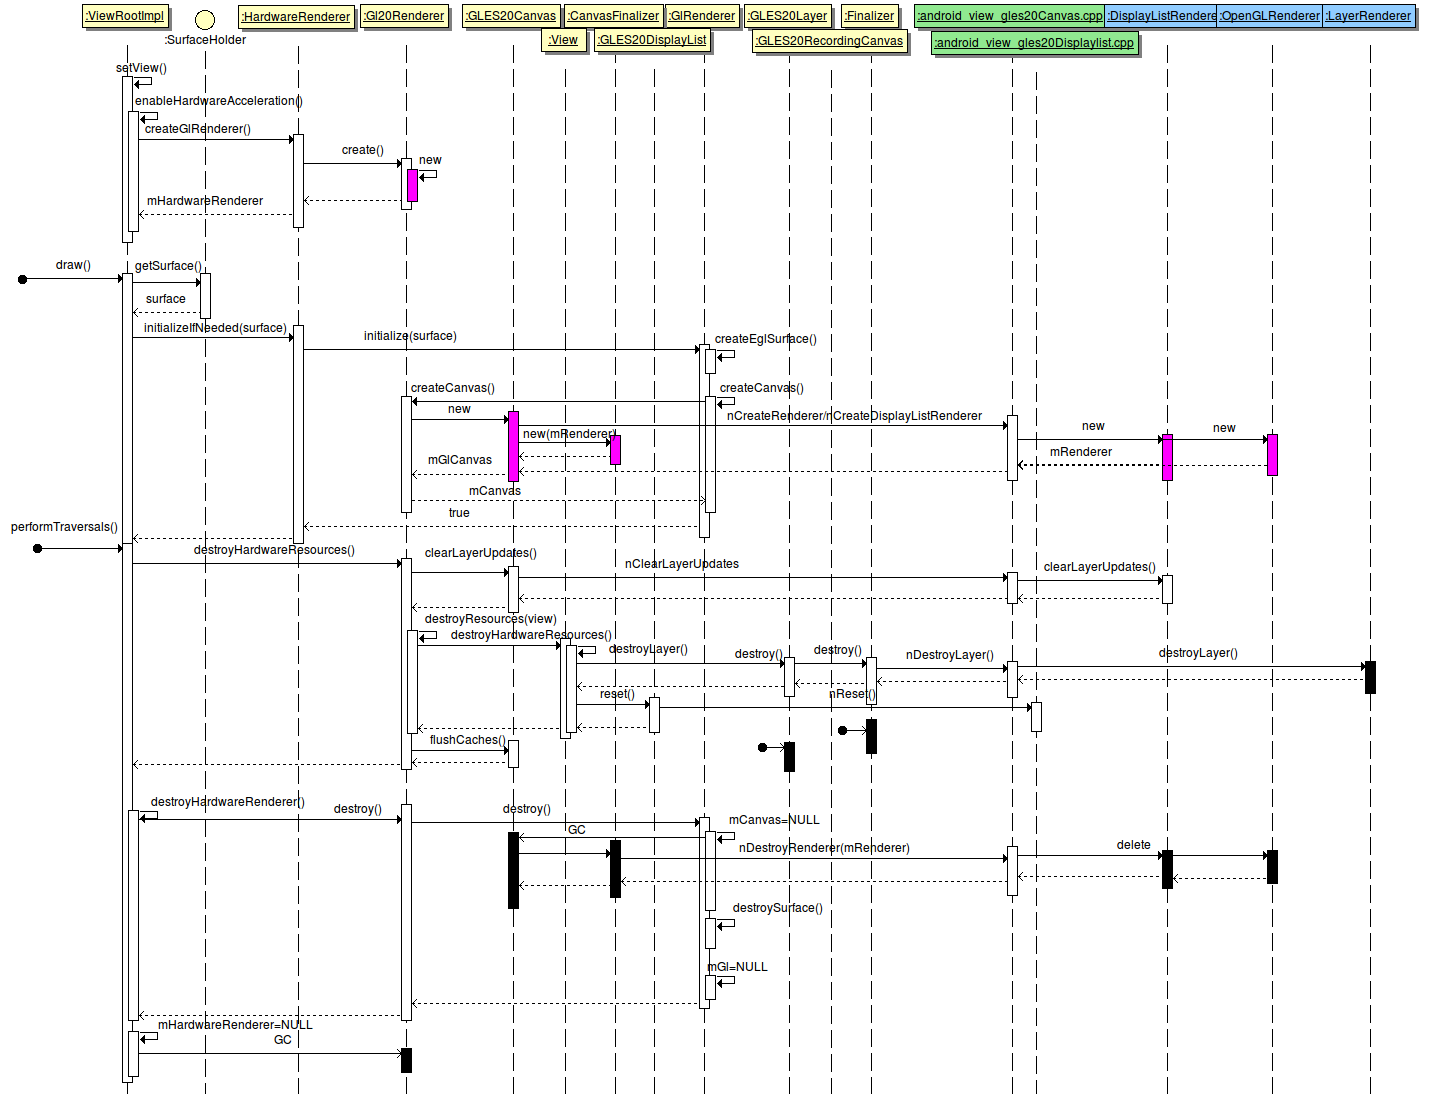Screen dimensions: 1431x1094
Task: Click the 'true' return label
Action: (x=459, y=513)
